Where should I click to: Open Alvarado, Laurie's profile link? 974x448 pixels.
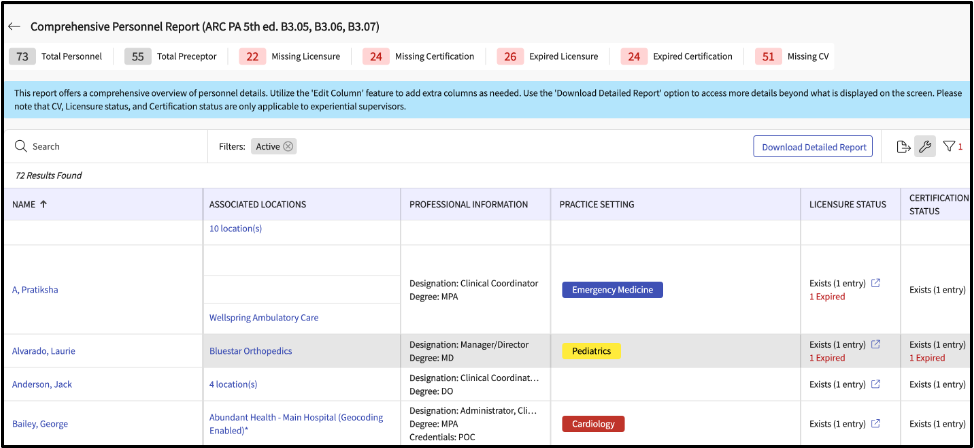(43, 351)
